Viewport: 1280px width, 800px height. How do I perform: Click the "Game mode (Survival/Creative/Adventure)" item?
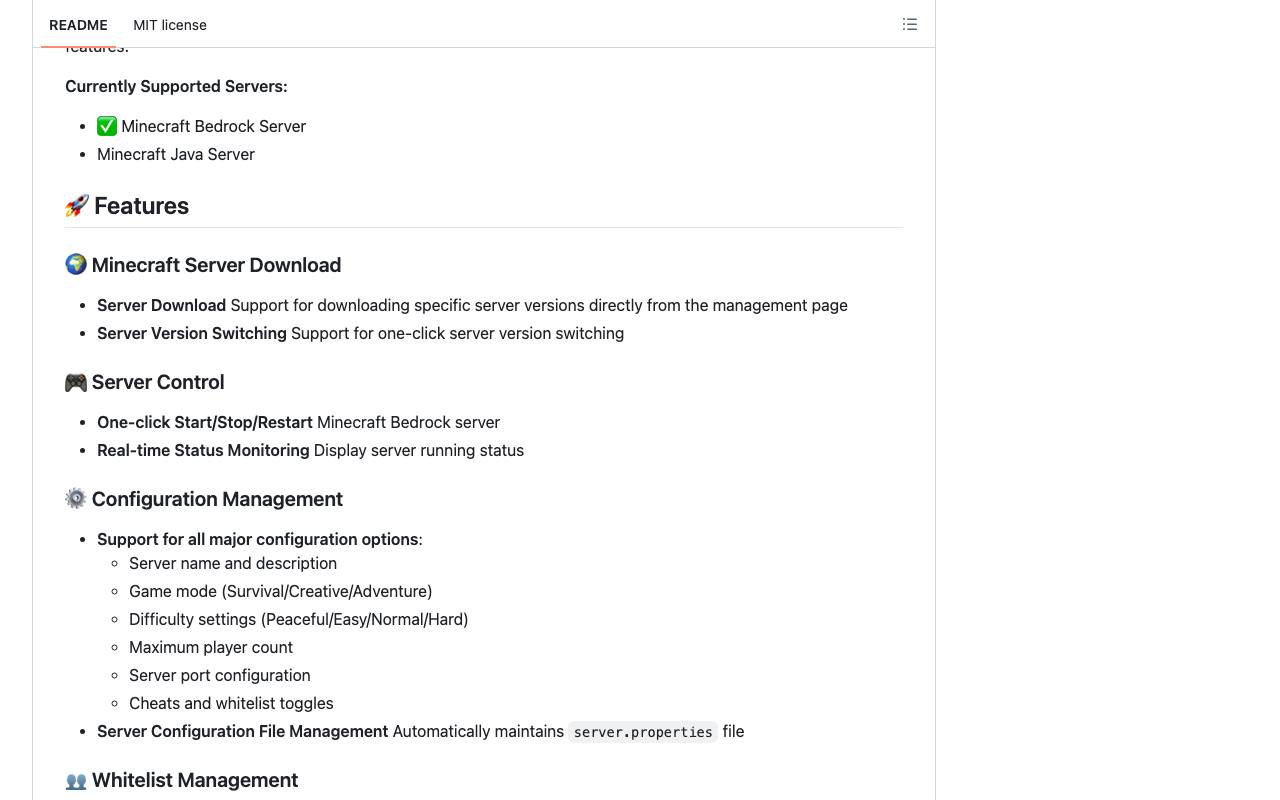pos(281,591)
